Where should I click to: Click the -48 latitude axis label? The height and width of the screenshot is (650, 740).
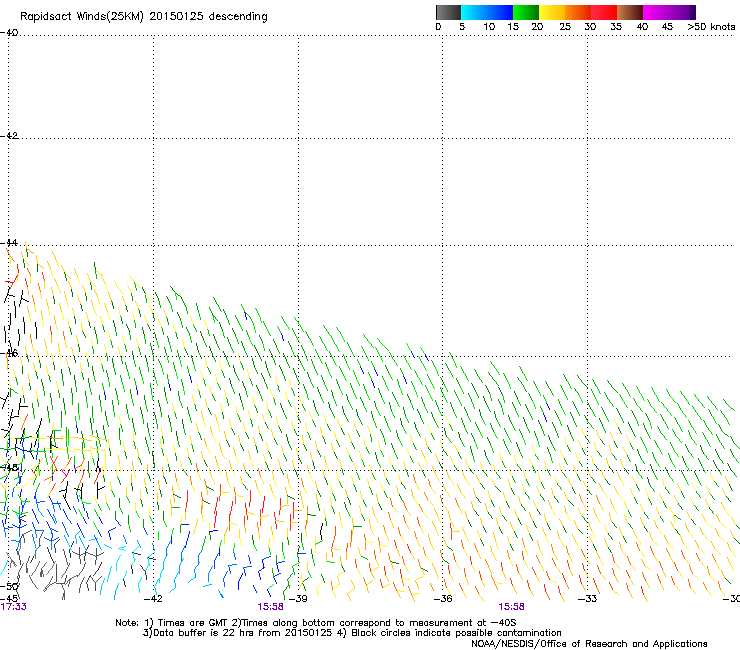click(x=9, y=467)
